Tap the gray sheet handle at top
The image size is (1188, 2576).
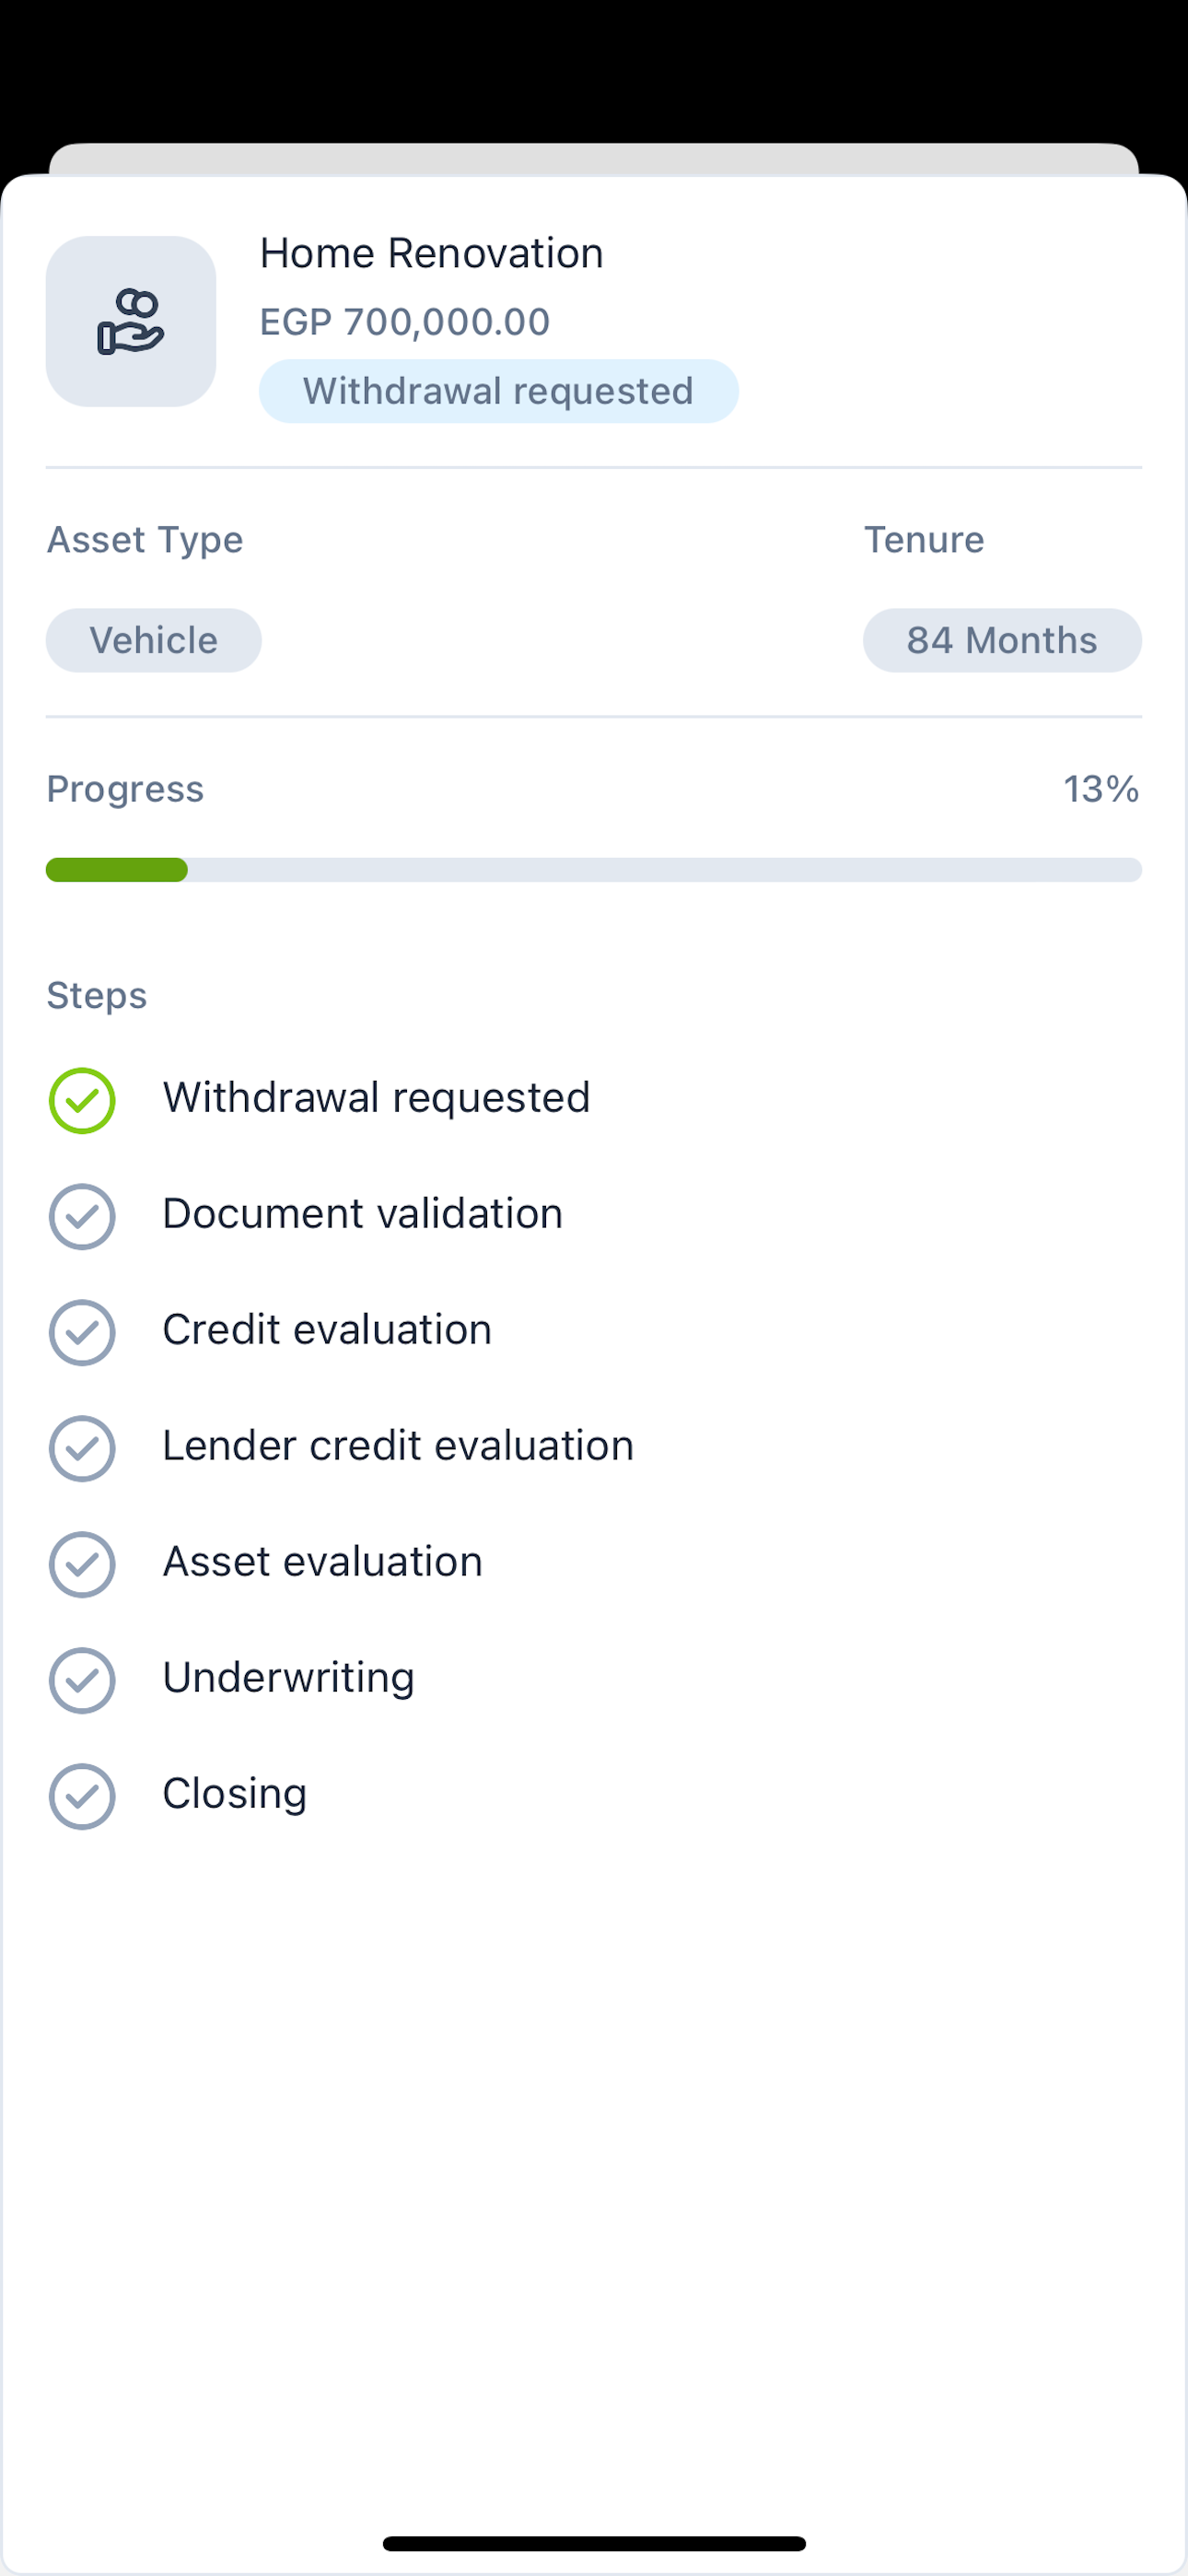594,159
